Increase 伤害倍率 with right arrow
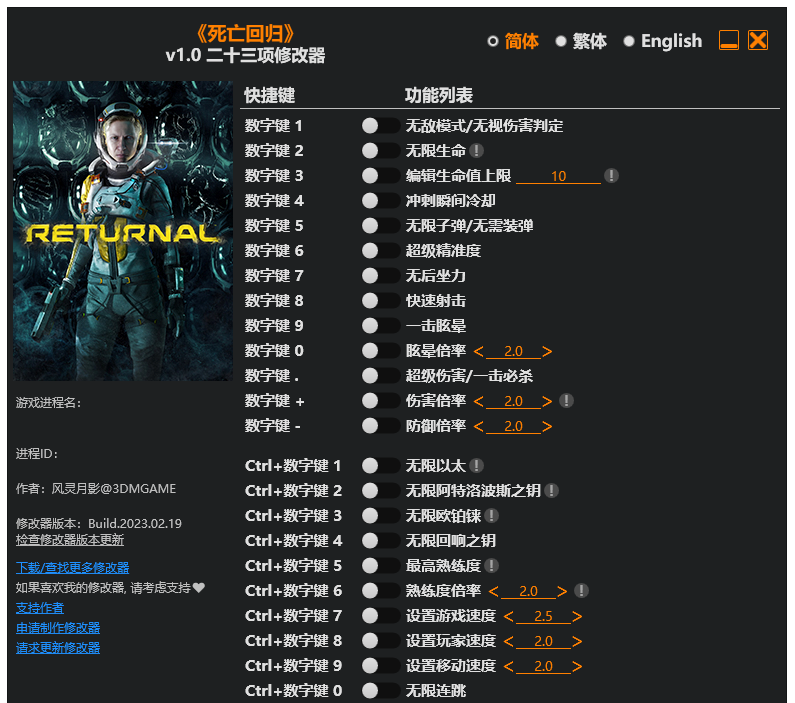Screen dimensions: 795x703 pos(547,401)
